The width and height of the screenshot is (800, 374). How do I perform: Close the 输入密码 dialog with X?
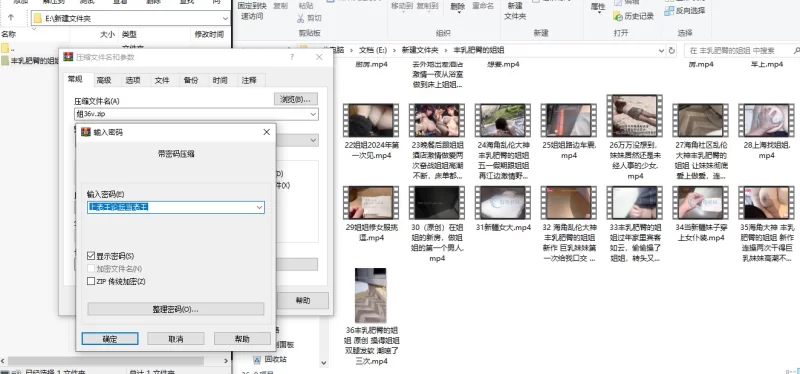[266, 132]
